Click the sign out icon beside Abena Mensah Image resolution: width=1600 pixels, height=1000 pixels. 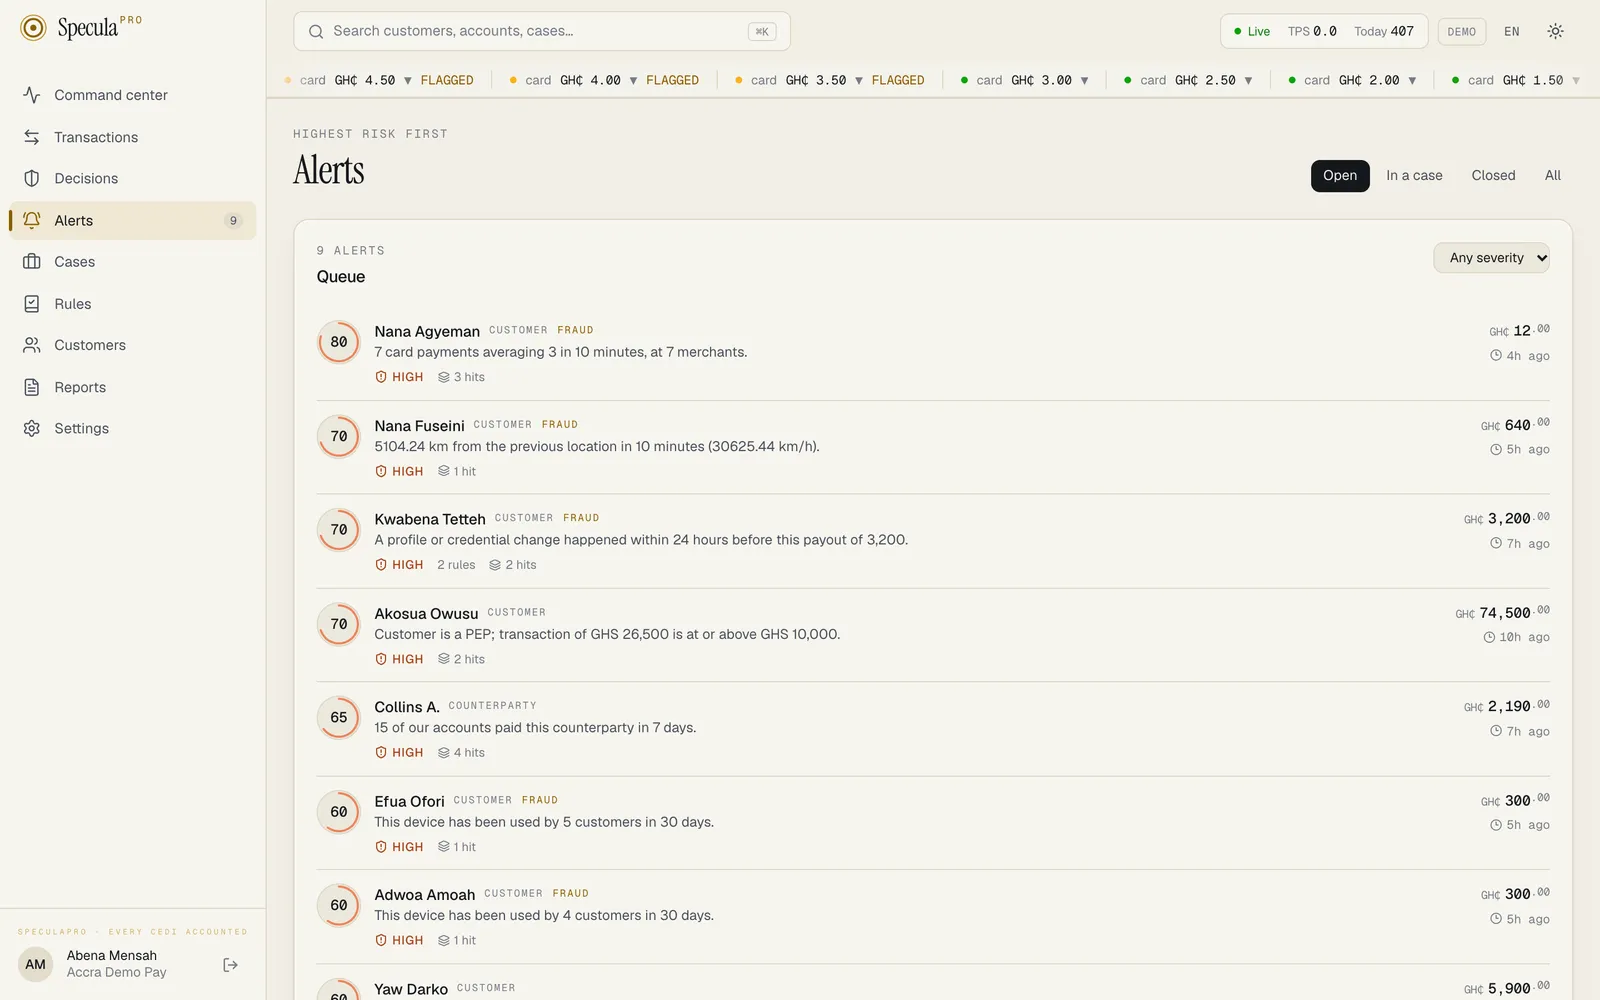tap(231, 965)
